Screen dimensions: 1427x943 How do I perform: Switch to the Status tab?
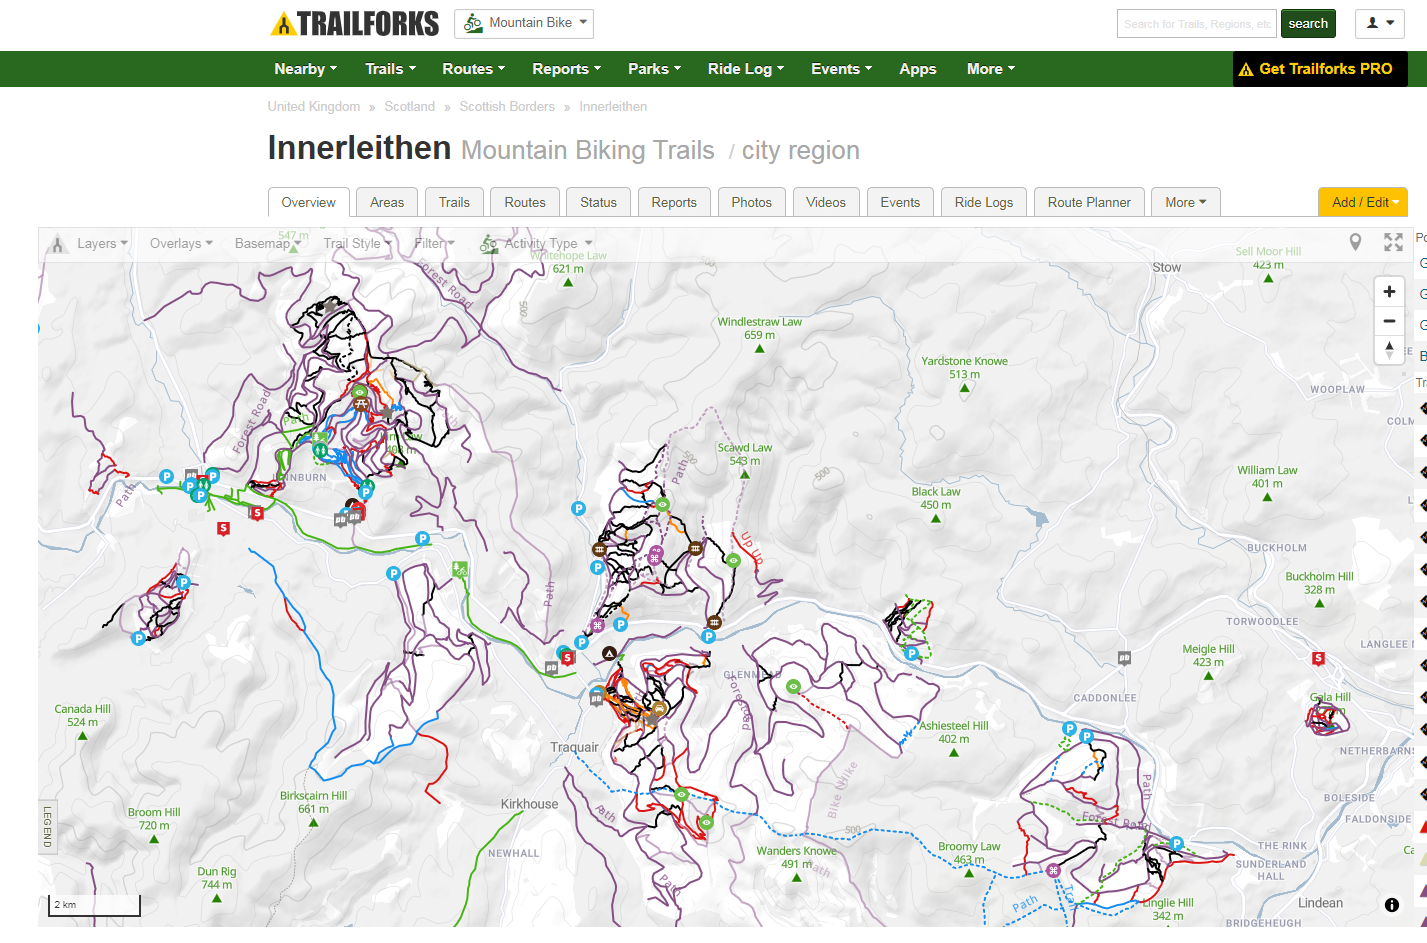598,202
